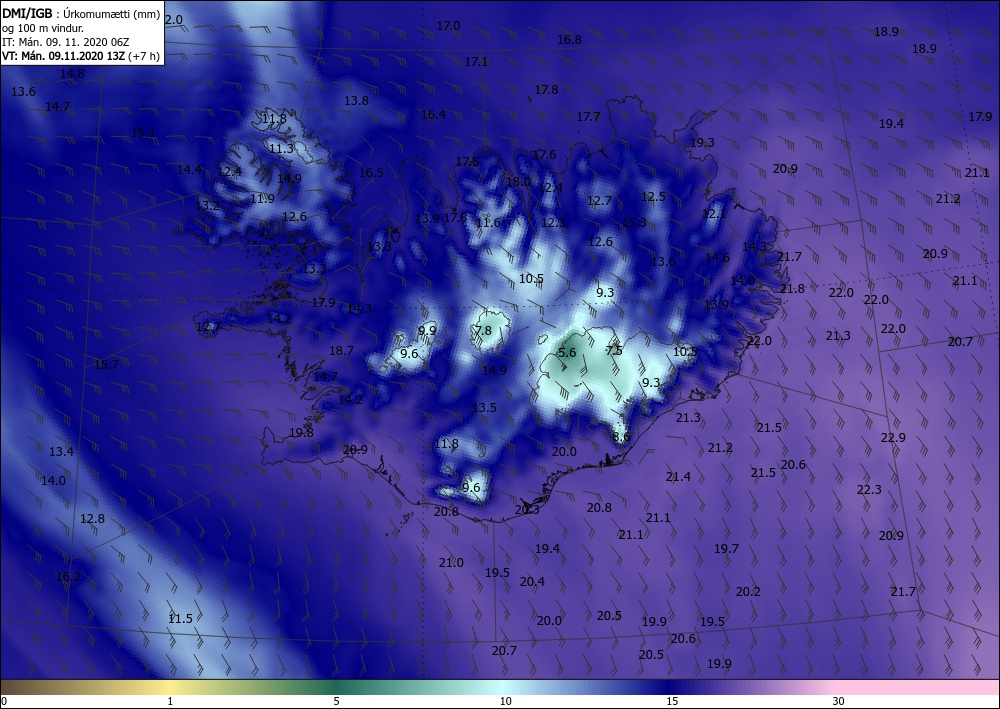Click the 15.7 value label
The height and width of the screenshot is (709, 1000).
(x=106, y=365)
